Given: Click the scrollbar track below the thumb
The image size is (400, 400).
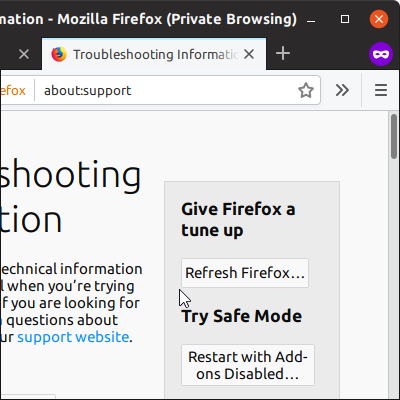Looking at the screenshot, I should tap(394, 277).
